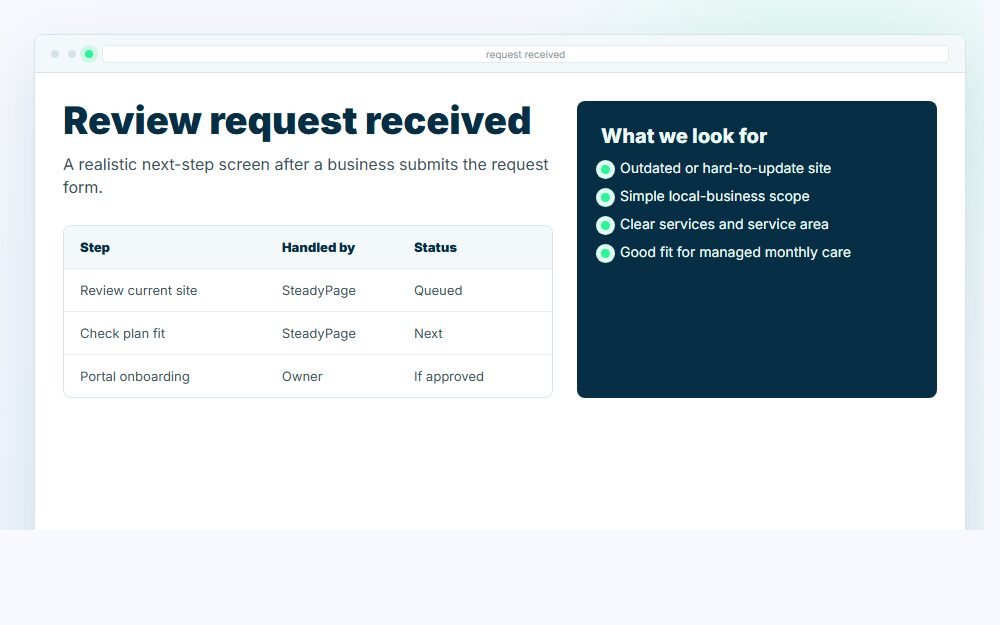Click the 'If approved' status cell
Screen dimensions: 1000x625
[449, 376]
